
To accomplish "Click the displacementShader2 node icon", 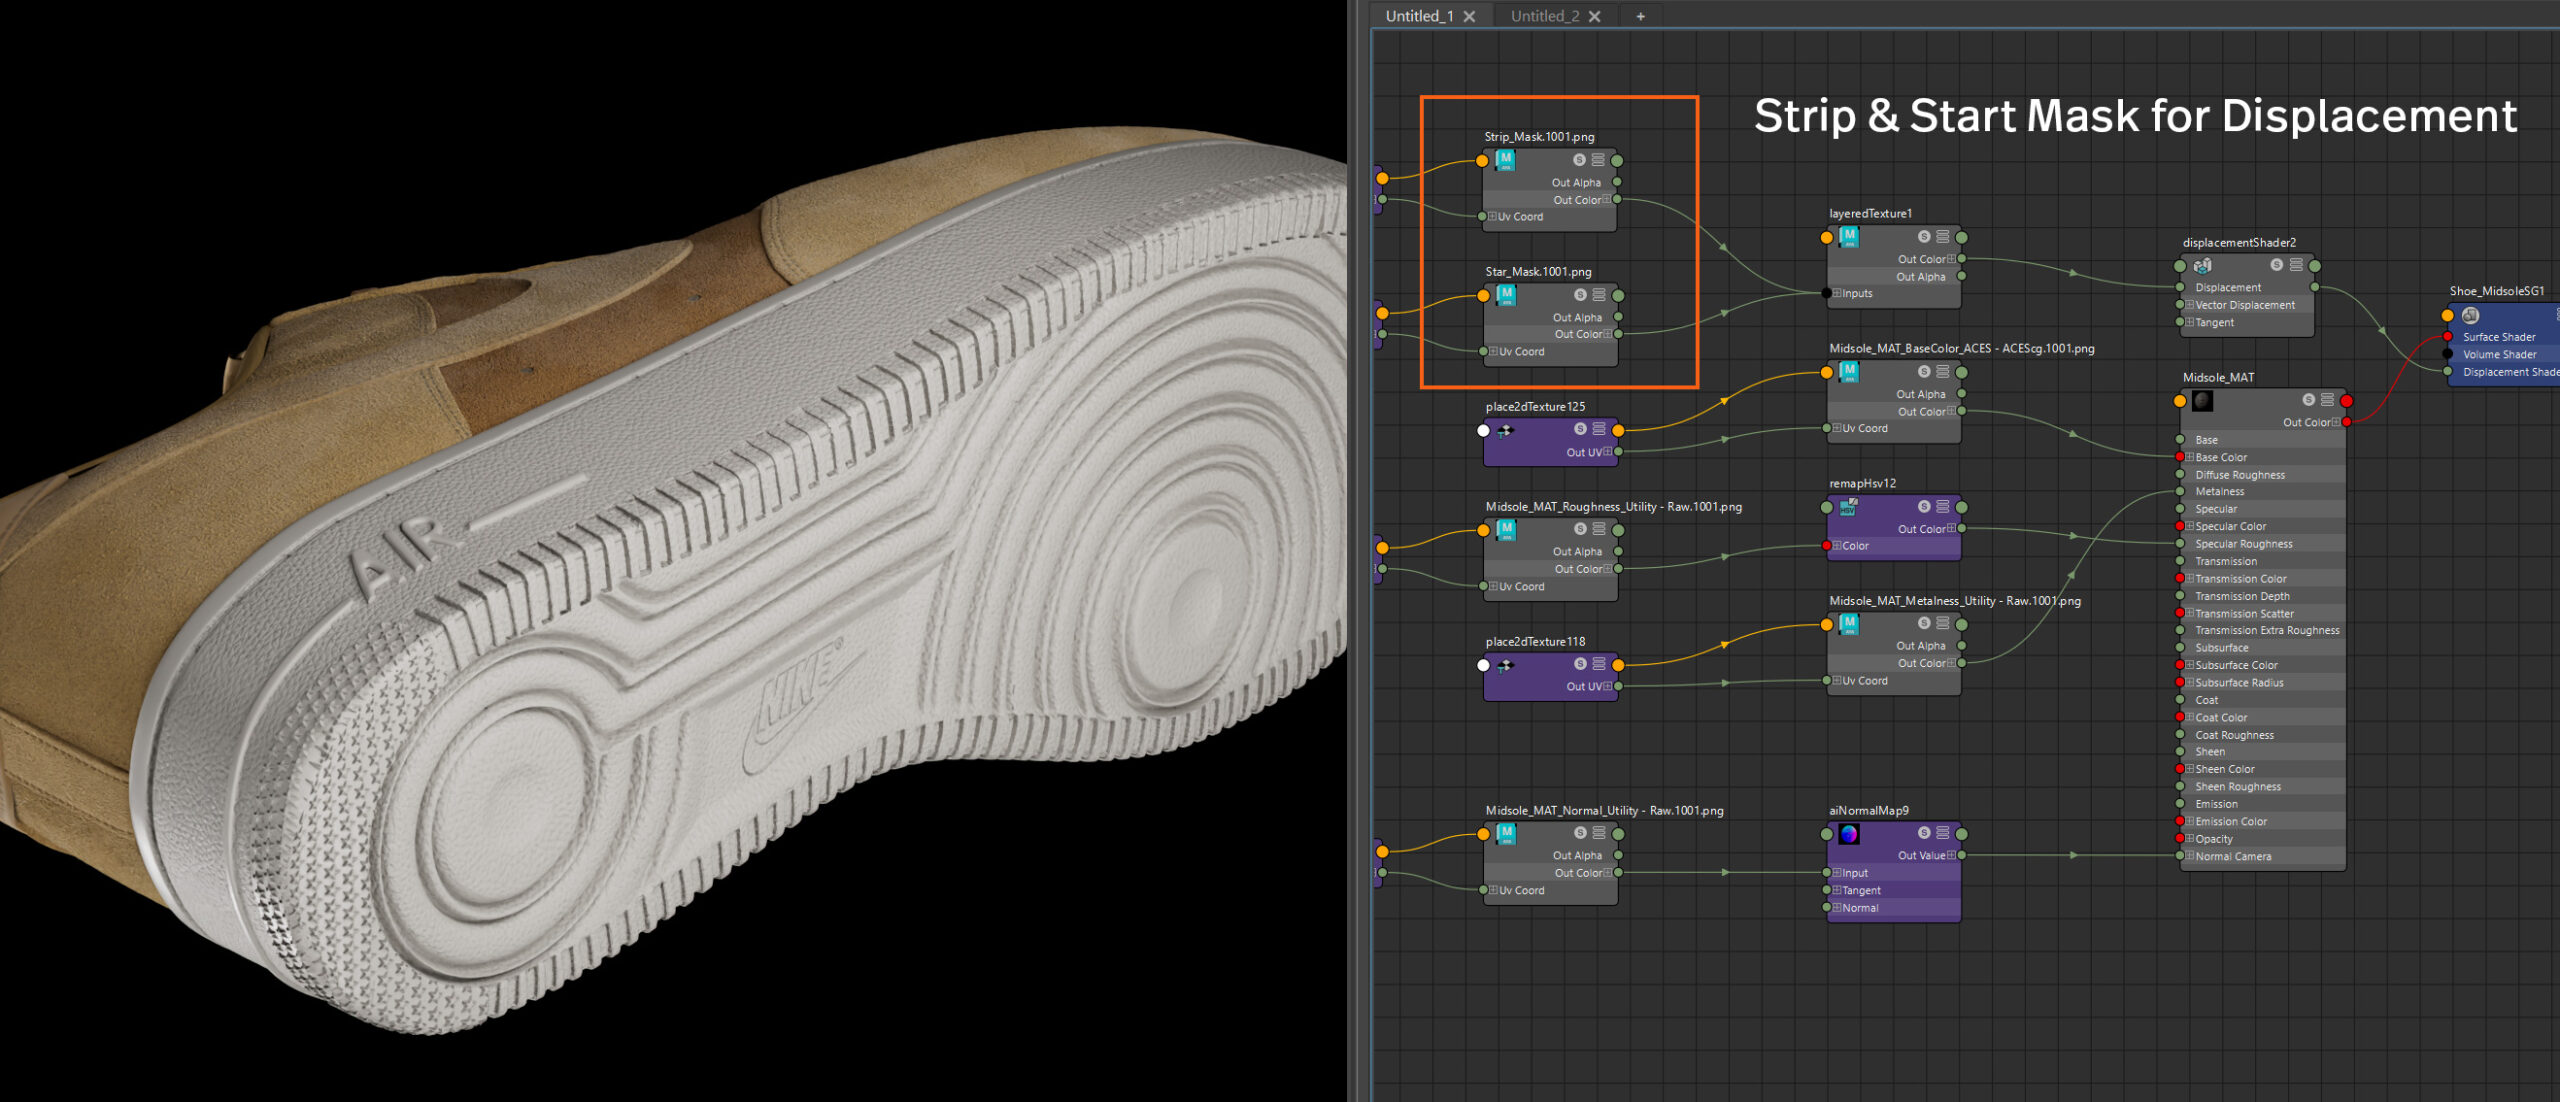I will 2202,266.
